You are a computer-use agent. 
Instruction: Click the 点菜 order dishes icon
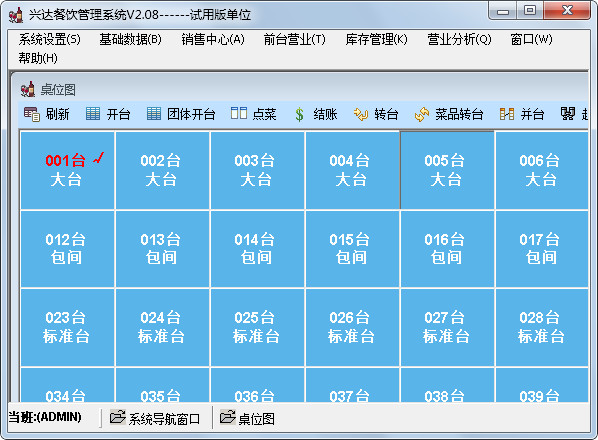pos(239,113)
